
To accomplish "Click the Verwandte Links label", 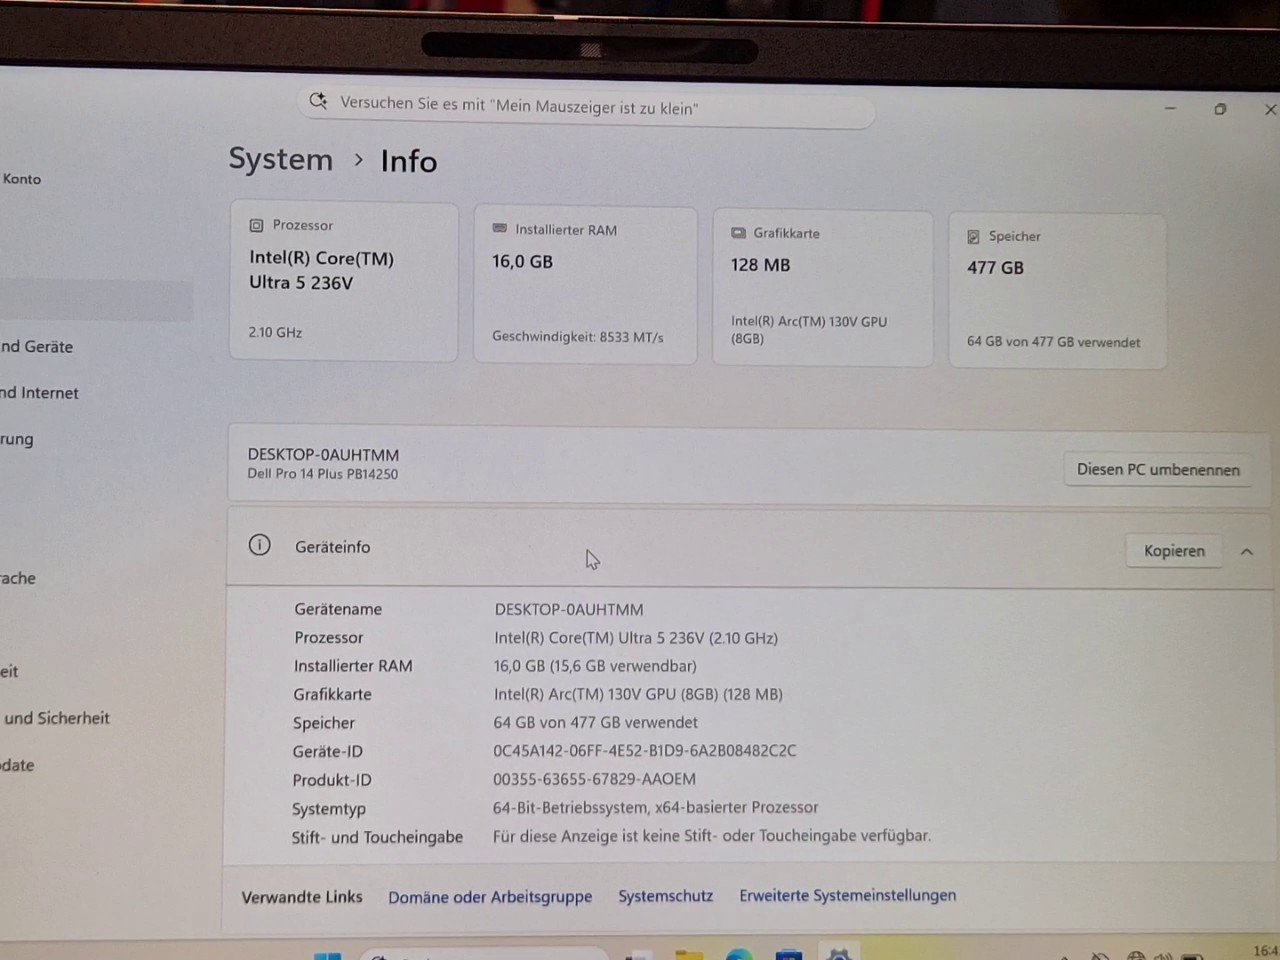I will 302,897.
